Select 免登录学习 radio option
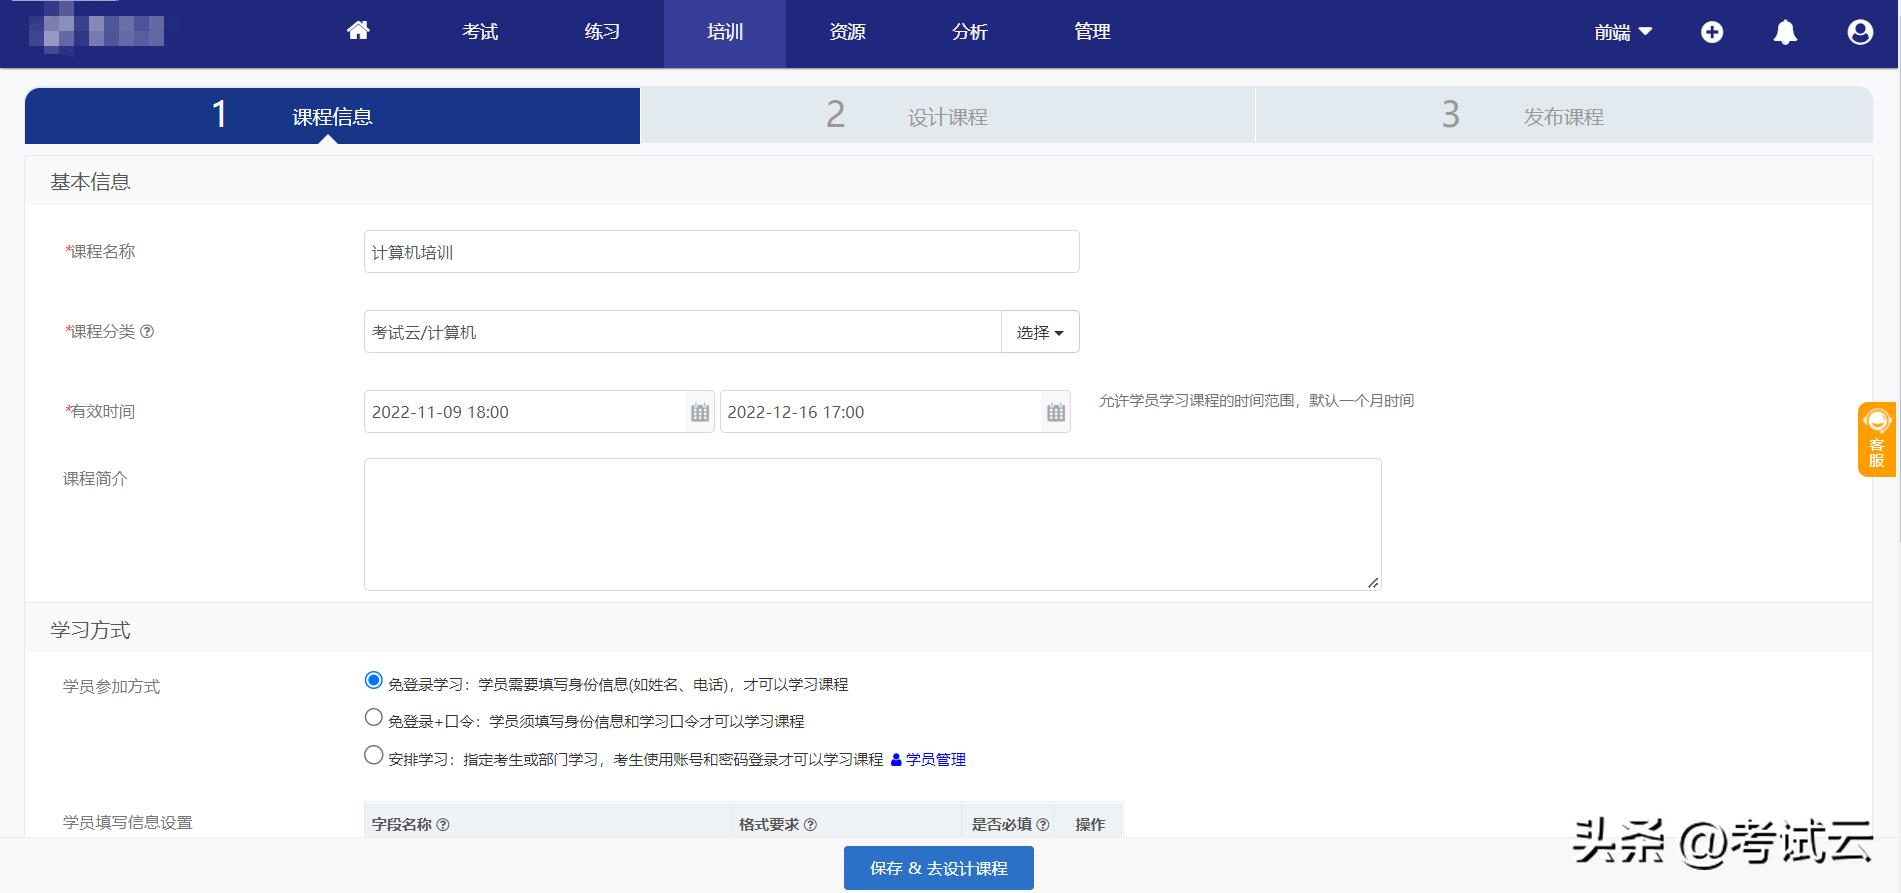Image resolution: width=1901 pixels, height=893 pixels. (374, 680)
